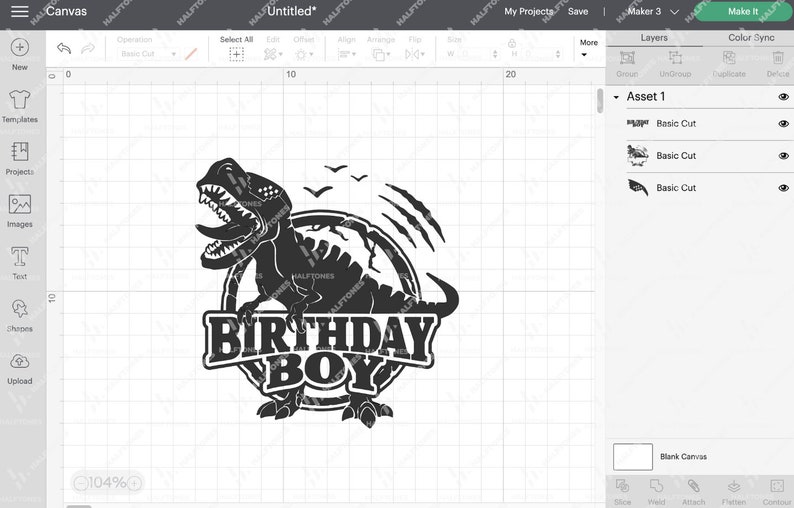Click the green Make It button

tap(743, 11)
